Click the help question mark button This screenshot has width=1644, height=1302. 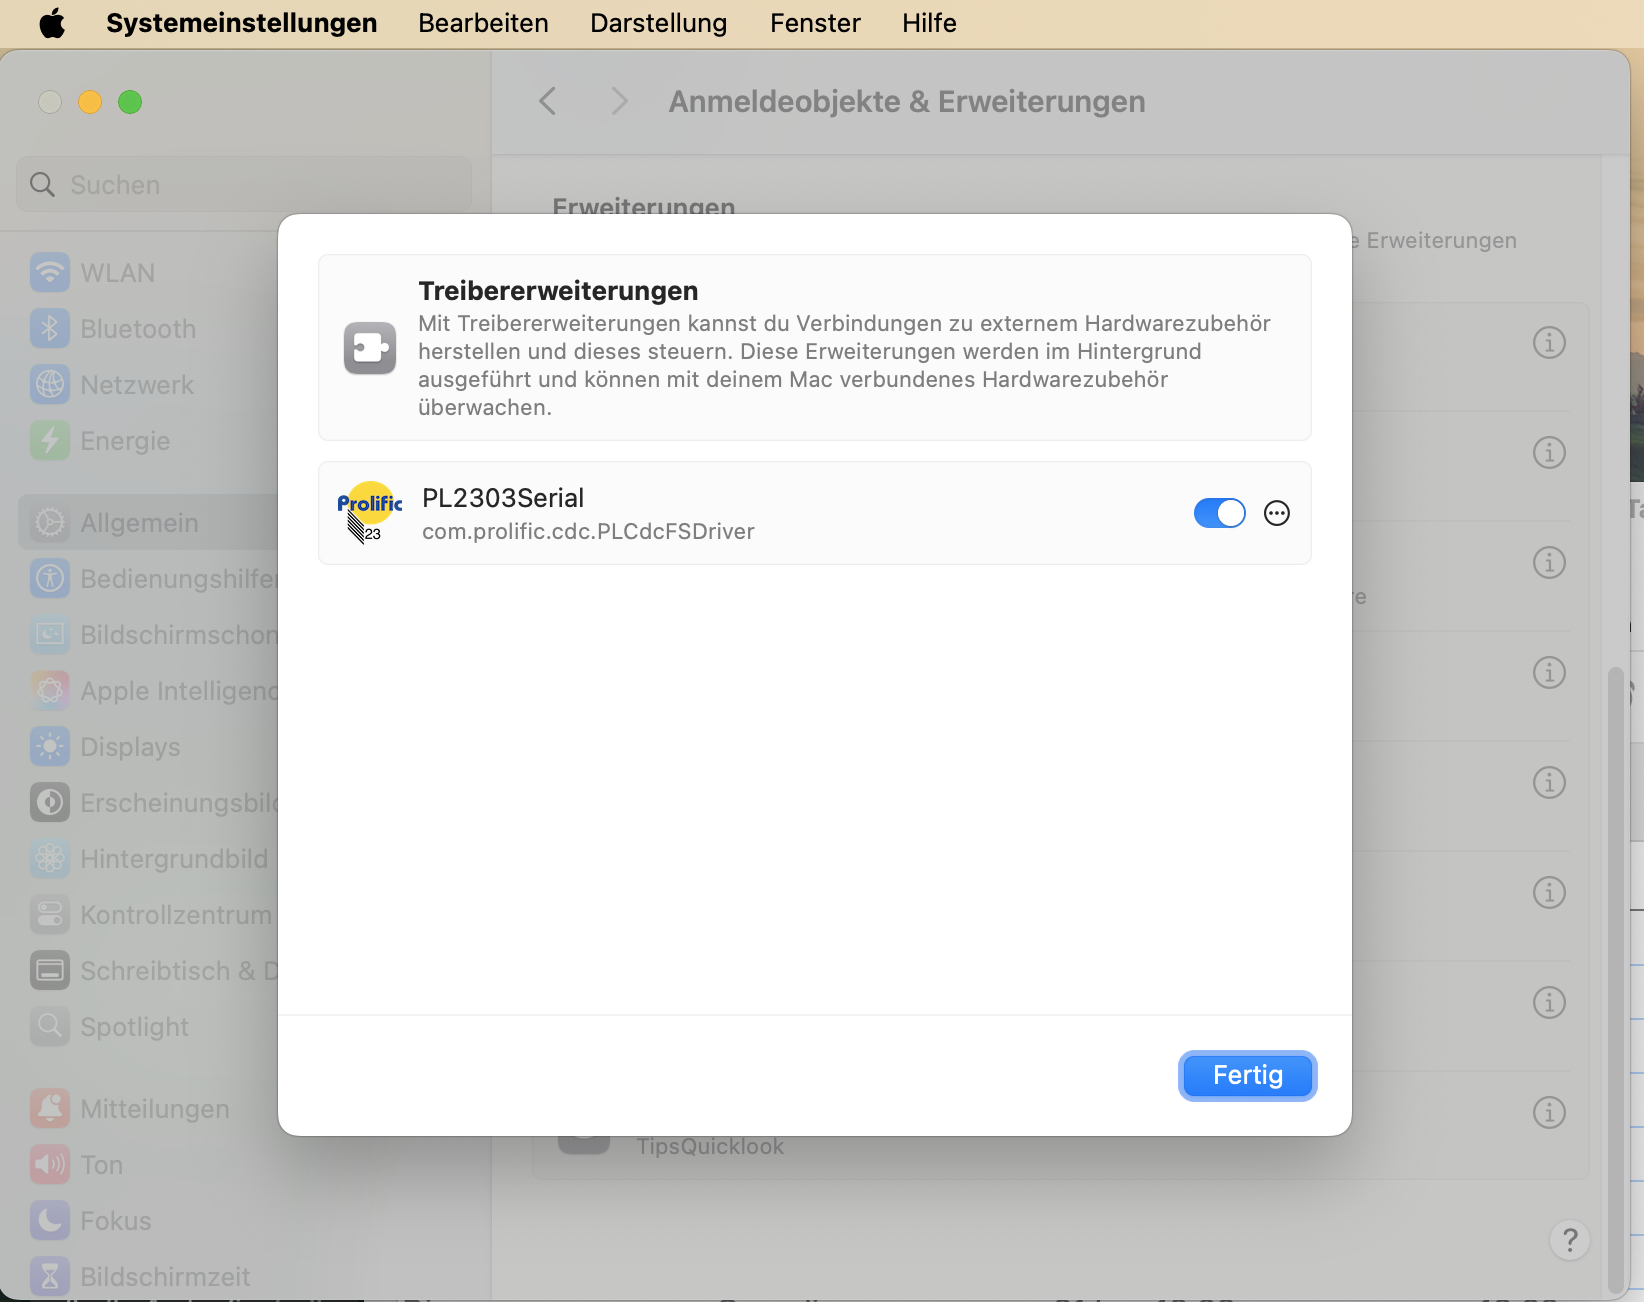click(x=1570, y=1240)
